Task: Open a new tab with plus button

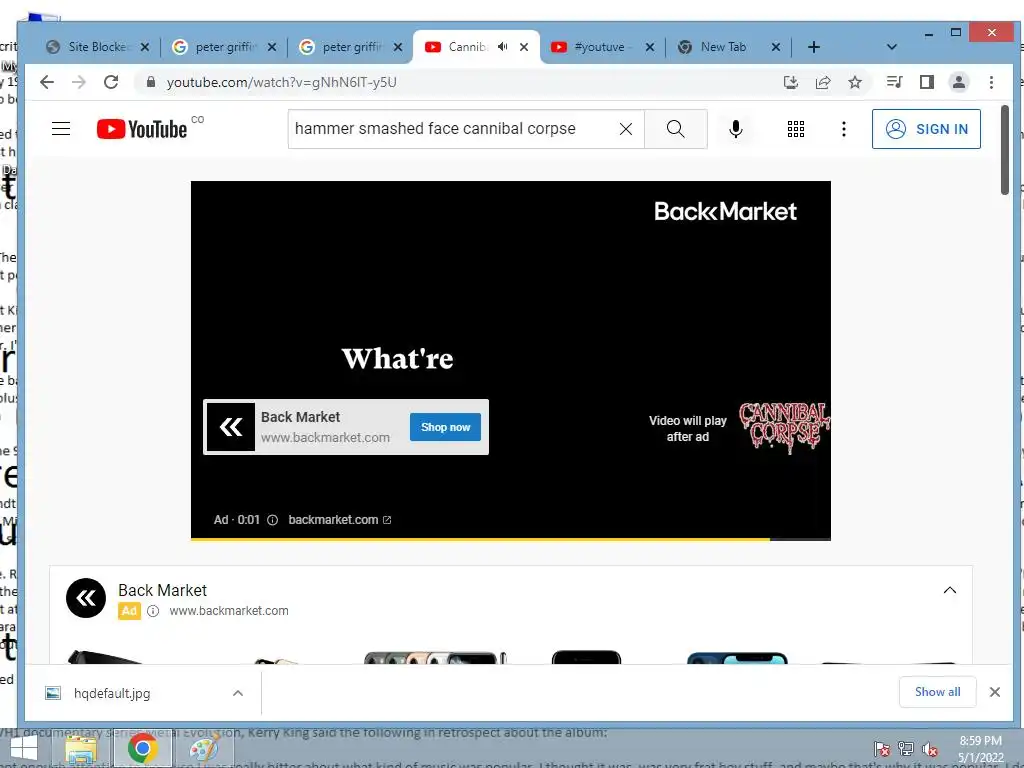Action: pyautogui.click(x=814, y=47)
